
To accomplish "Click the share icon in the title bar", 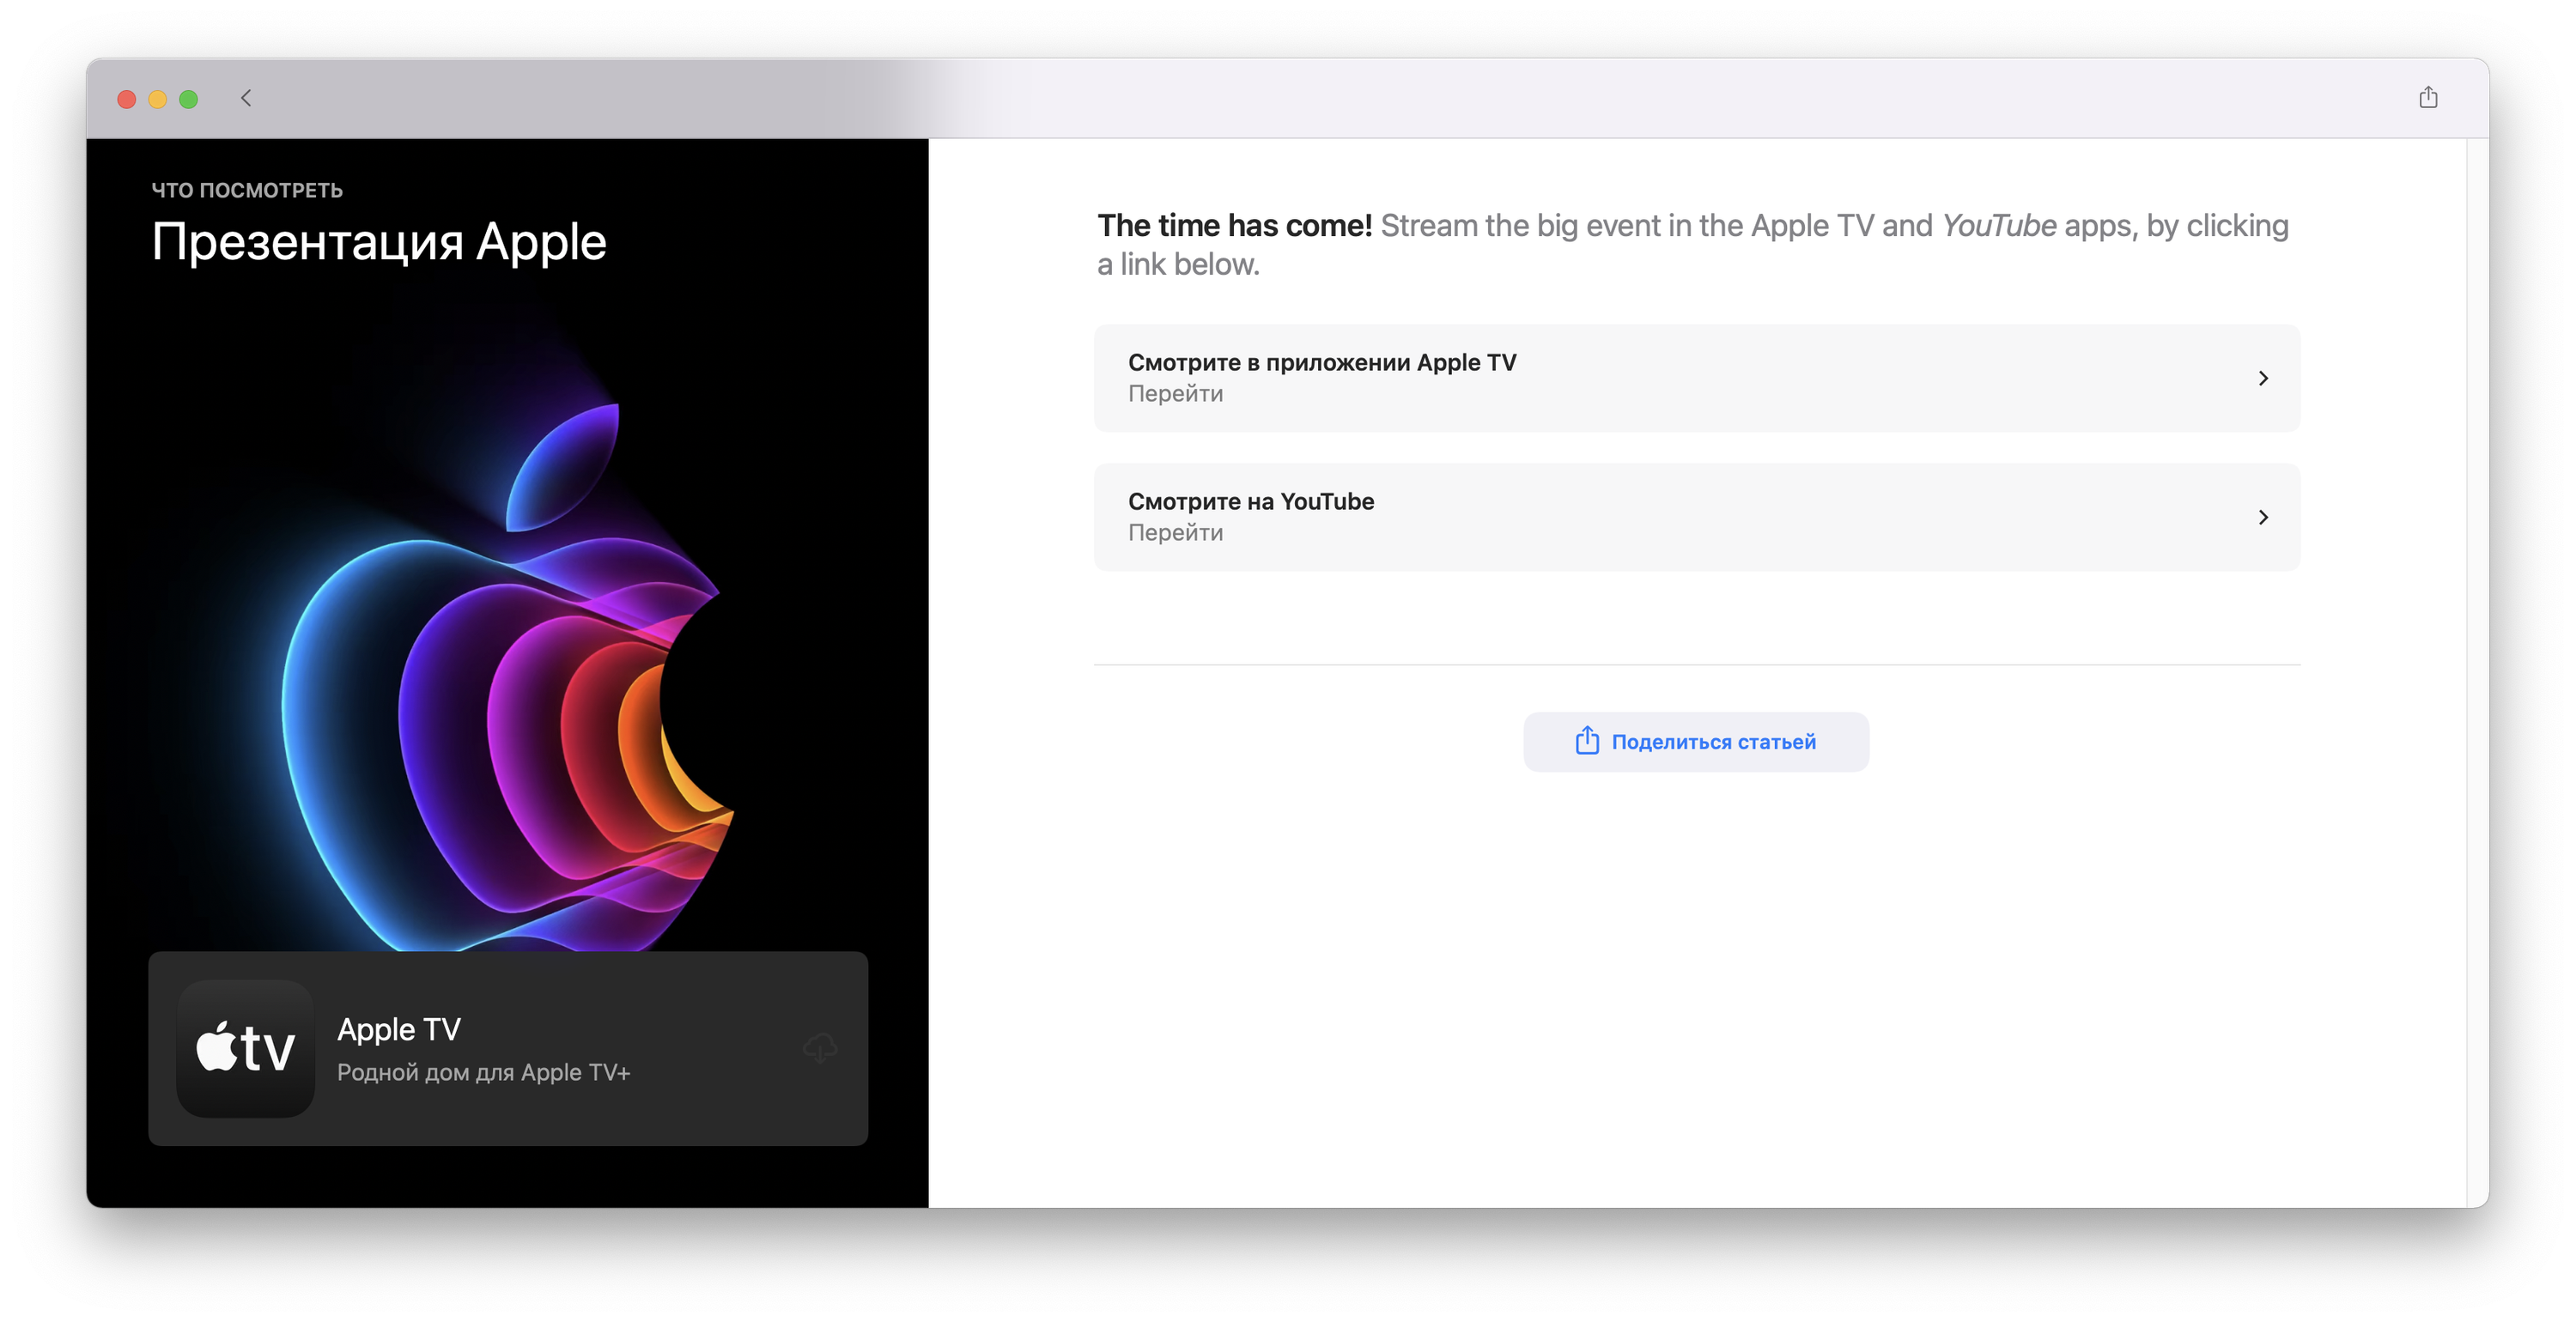I will [x=2428, y=97].
